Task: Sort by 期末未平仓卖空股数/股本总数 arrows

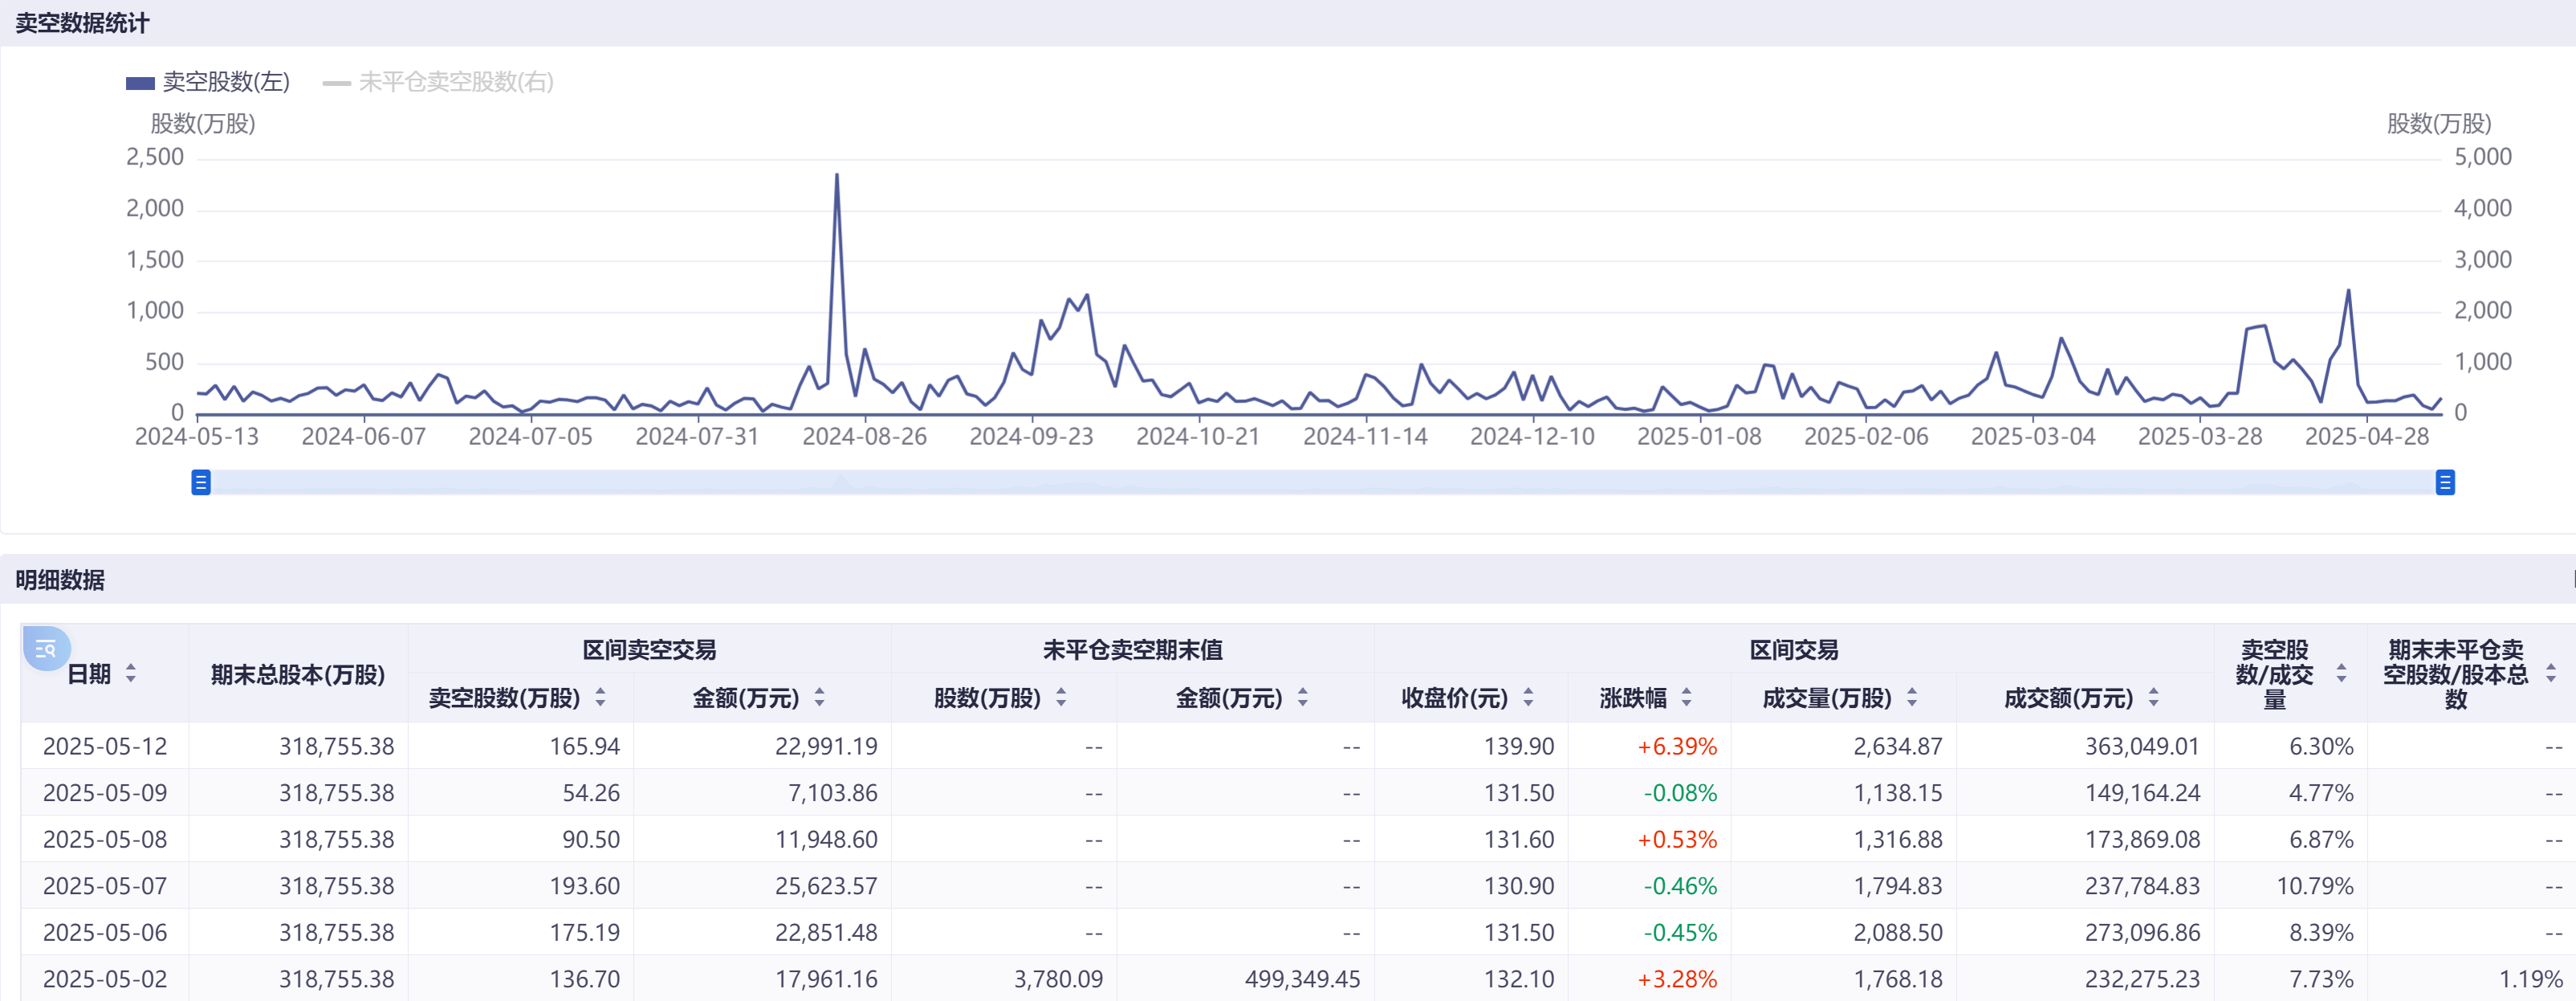Action: pos(2550,674)
